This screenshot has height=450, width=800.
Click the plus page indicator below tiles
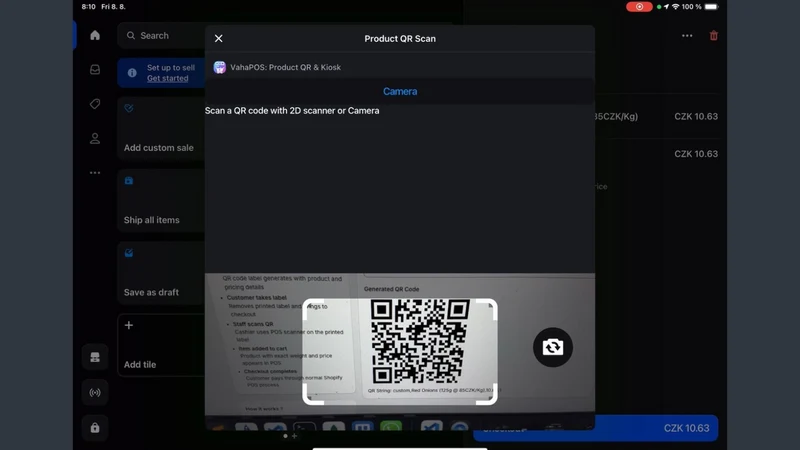[294, 436]
